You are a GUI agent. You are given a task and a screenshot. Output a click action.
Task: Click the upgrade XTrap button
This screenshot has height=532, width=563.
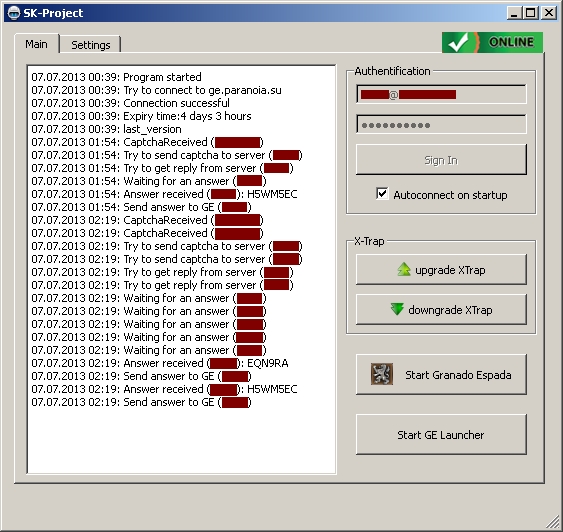coord(441,270)
